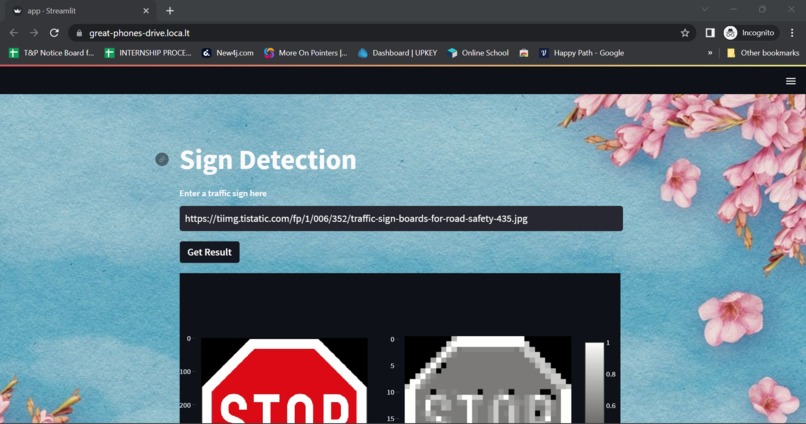This screenshot has height=424, width=806.
Task: Open Chrome three-dot menu
Action: pos(792,33)
